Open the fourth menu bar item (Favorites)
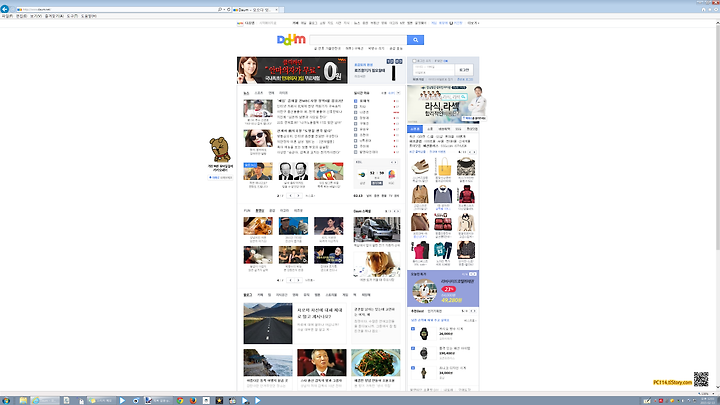Image resolution: width=720 pixels, height=405 pixels. tap(54, 16)
